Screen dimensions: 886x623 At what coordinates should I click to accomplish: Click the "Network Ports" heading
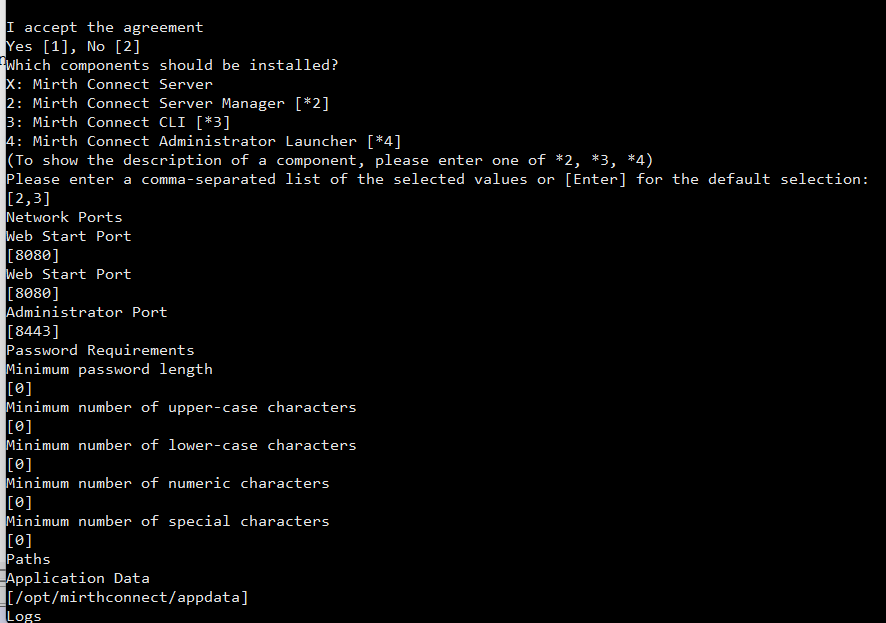[x=64, y=217]
